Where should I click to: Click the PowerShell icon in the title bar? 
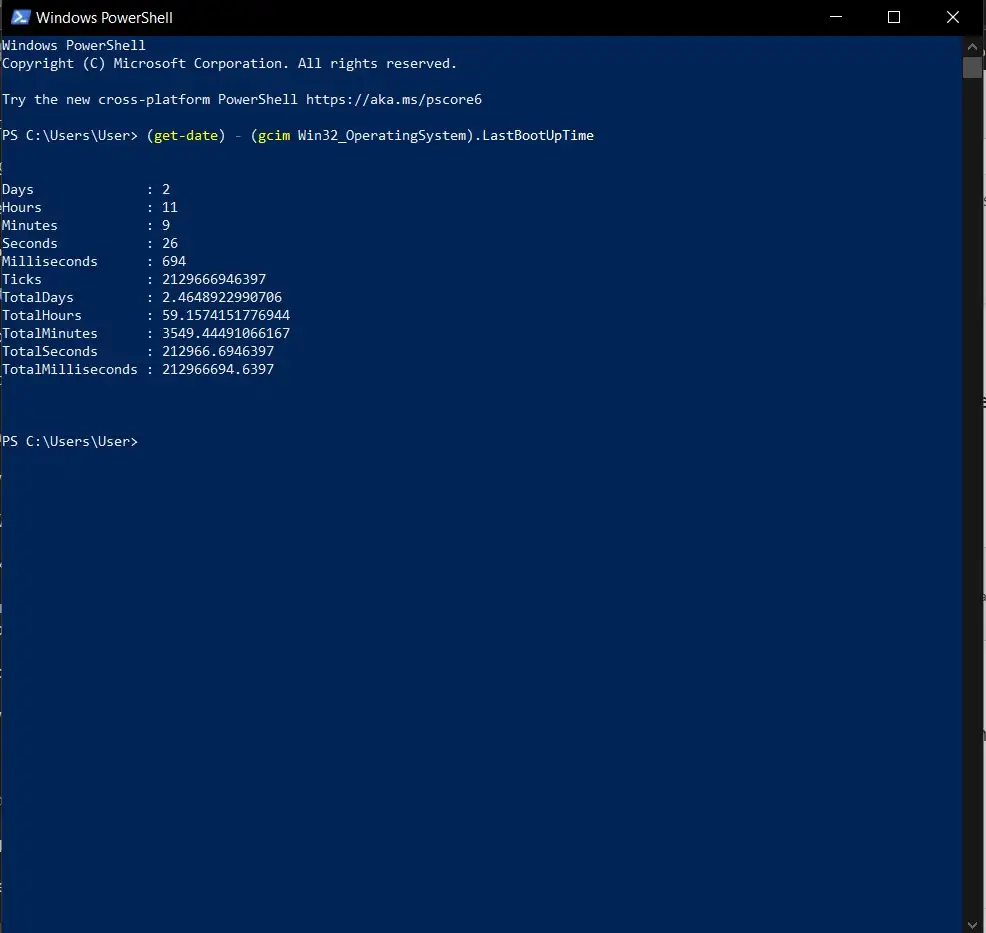(x=21, y=17)
